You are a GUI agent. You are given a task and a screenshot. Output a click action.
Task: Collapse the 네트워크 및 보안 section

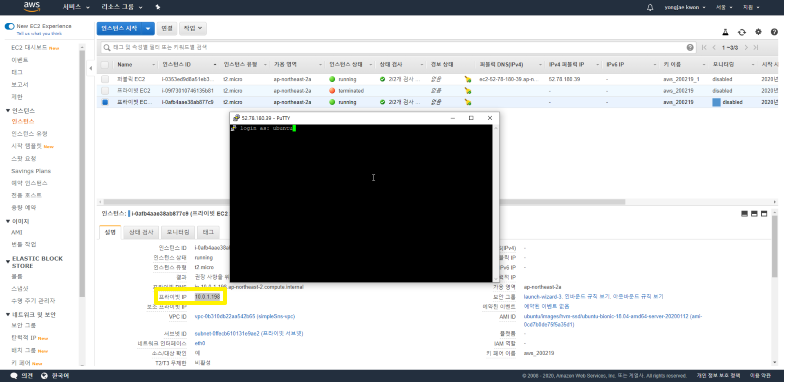point(8,314)
